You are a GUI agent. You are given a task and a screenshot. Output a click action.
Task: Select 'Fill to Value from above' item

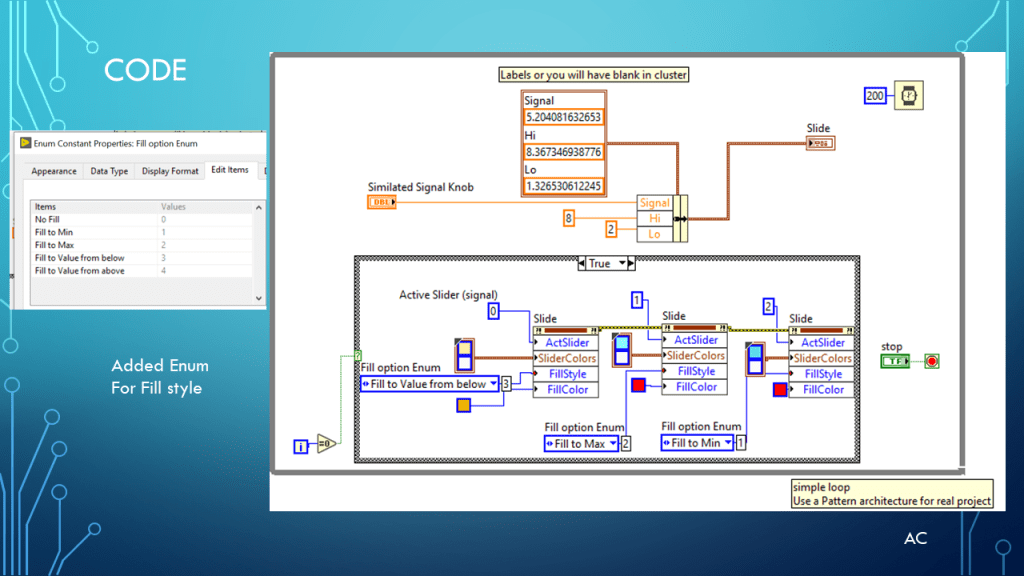pyautogui.click(x=80, y=271)
